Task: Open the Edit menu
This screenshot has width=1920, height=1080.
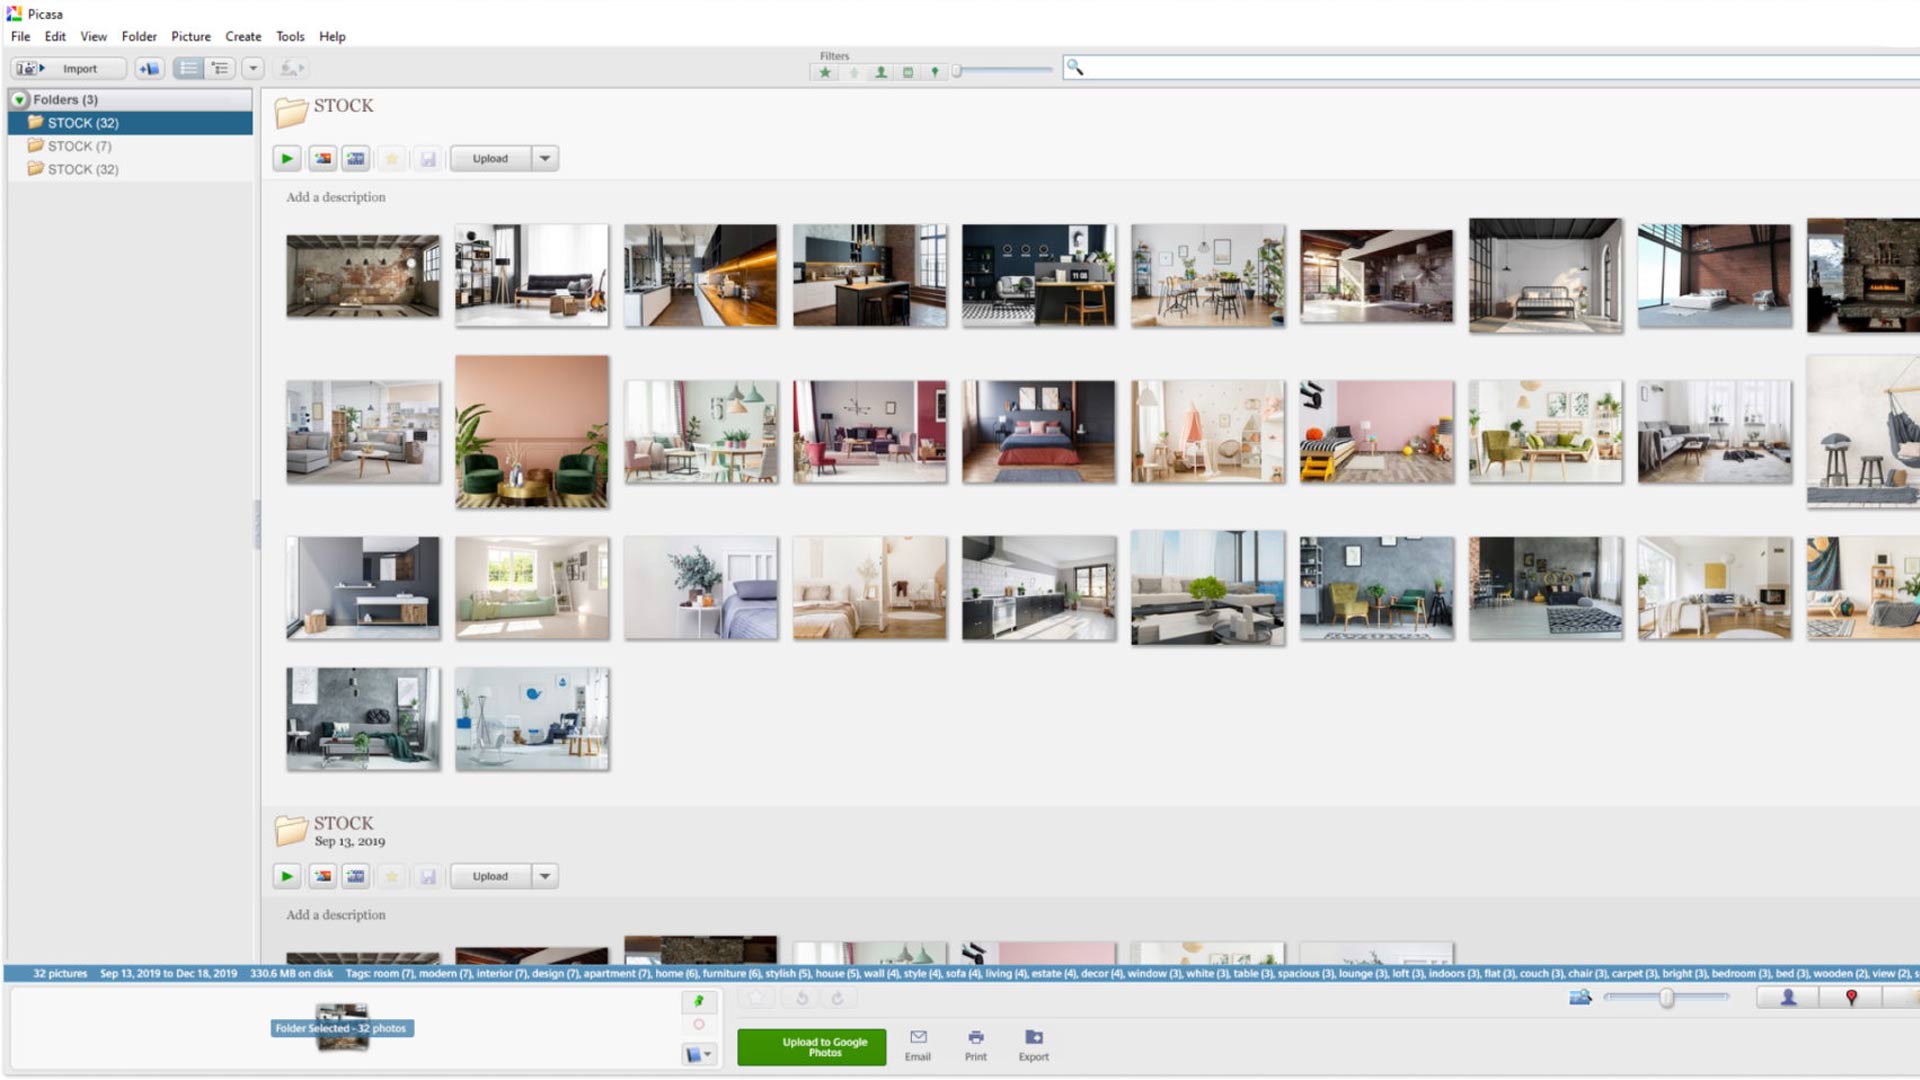Action: click(x=55, y=36)
